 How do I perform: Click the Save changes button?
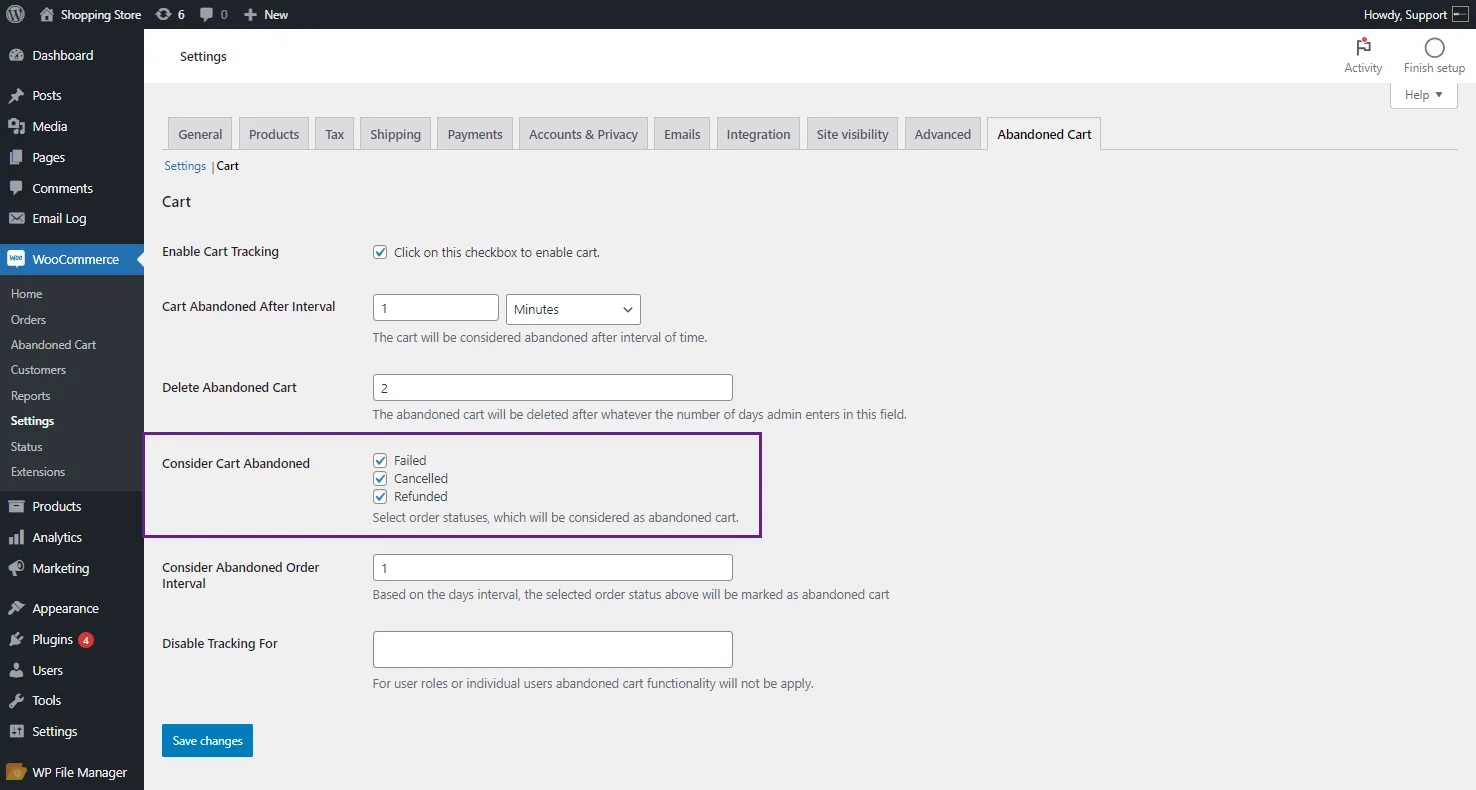pyautogui.click(x=207, y=741)
